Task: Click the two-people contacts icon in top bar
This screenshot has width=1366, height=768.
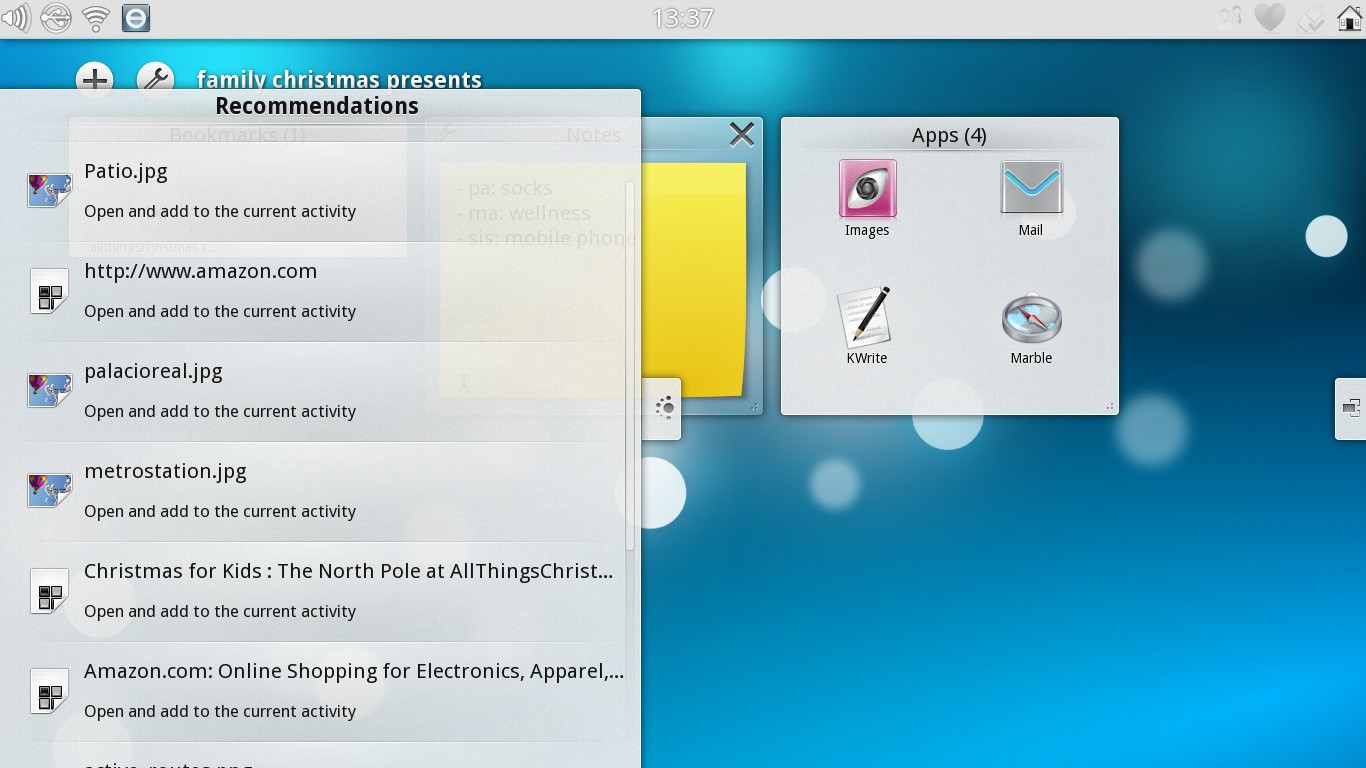Action: point(1230,17)
